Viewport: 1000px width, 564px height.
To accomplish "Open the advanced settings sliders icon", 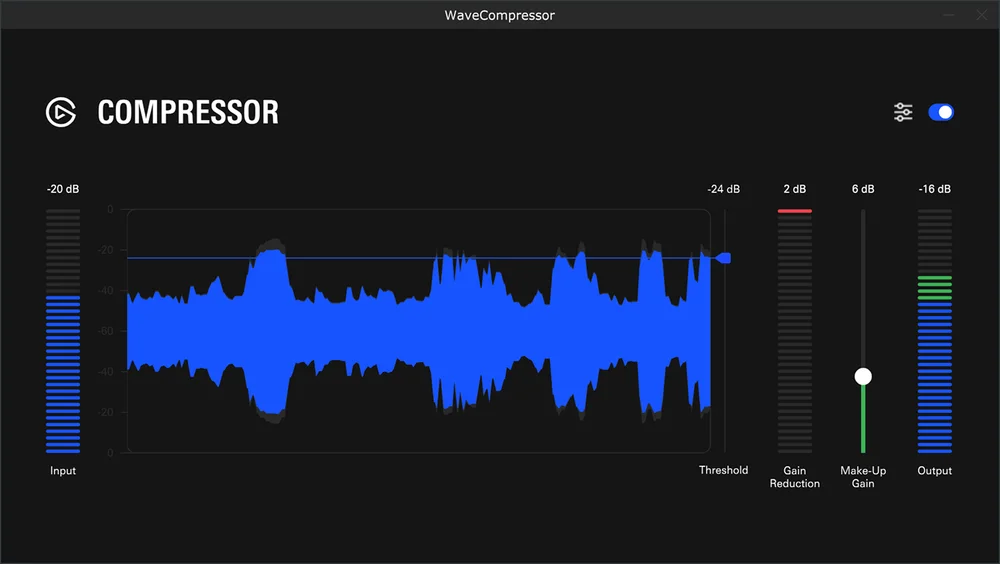I will [x=903, y=112].
